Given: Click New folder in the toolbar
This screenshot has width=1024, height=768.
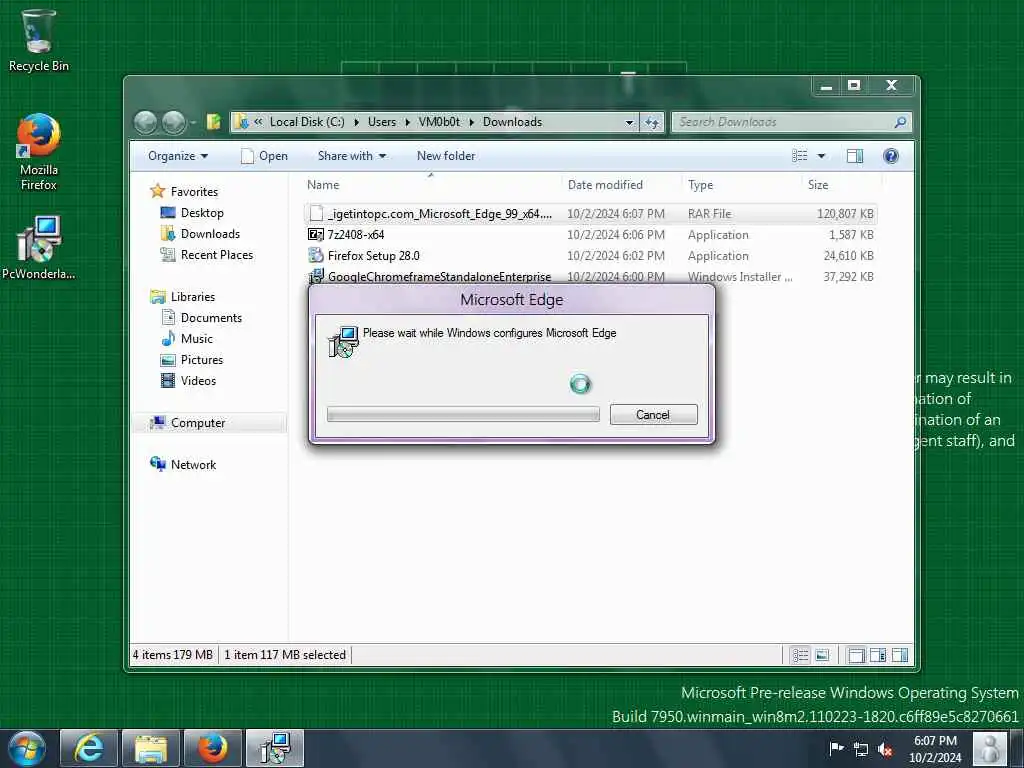Looking at the screenshot, I should tap(446, 156).
